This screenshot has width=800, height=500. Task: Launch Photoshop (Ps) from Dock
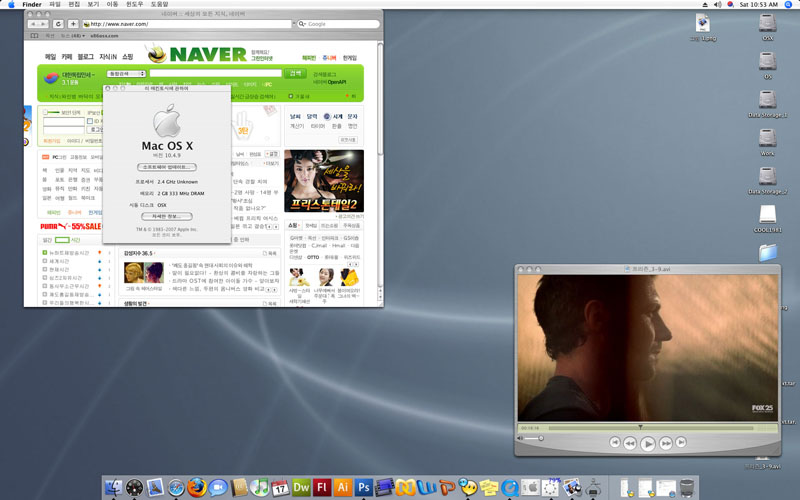364,488
